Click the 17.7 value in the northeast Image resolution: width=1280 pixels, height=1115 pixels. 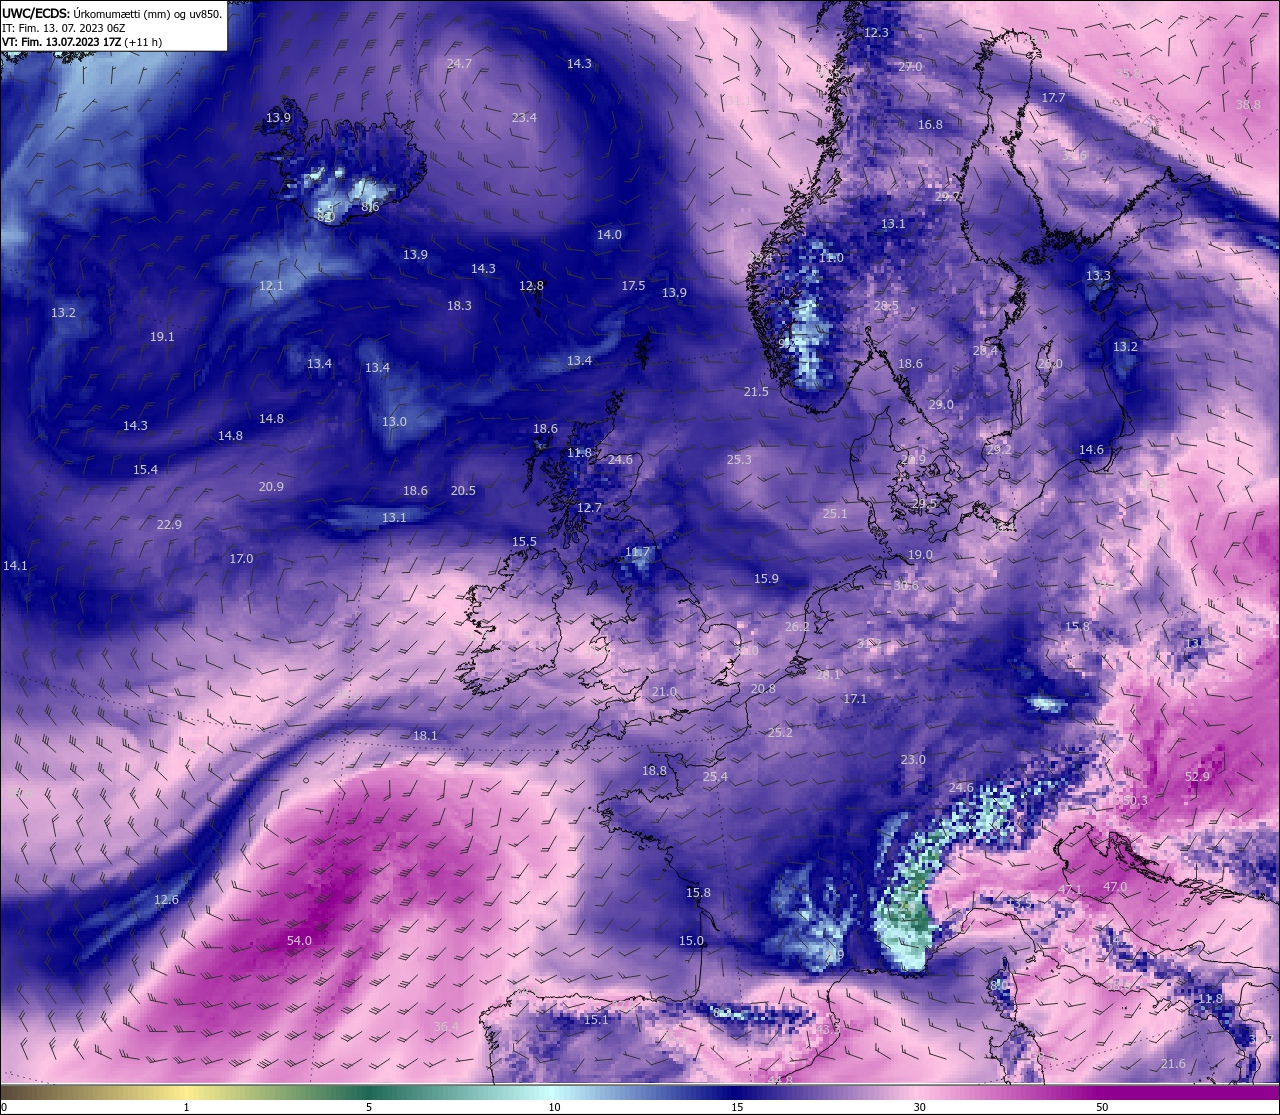coord(1053,98)
